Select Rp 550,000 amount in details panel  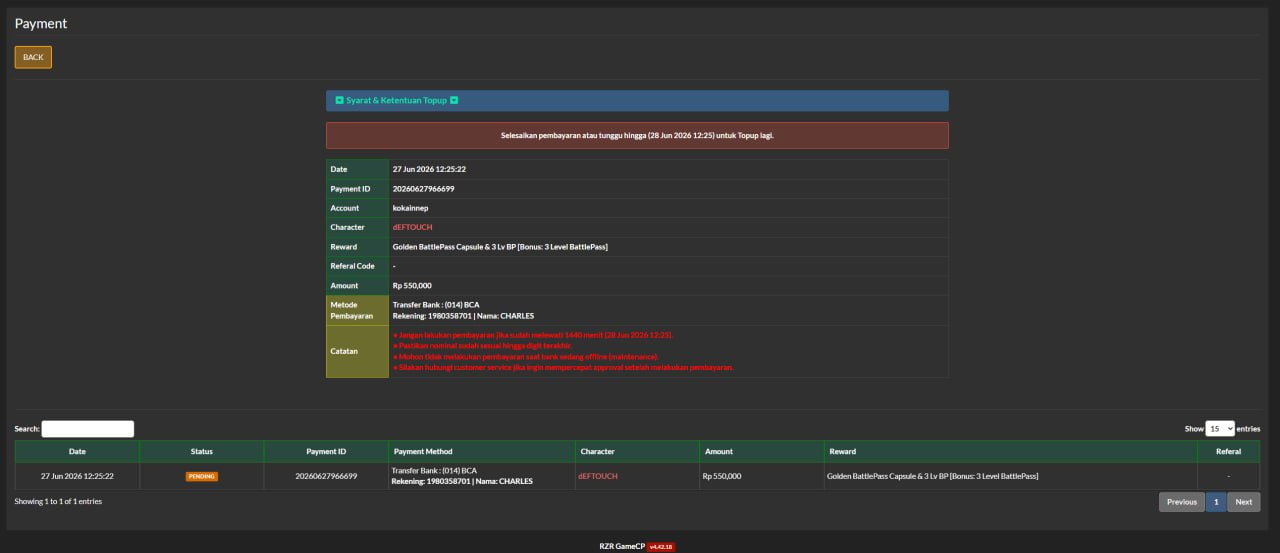pyautogui.click(x=412, y=286)
